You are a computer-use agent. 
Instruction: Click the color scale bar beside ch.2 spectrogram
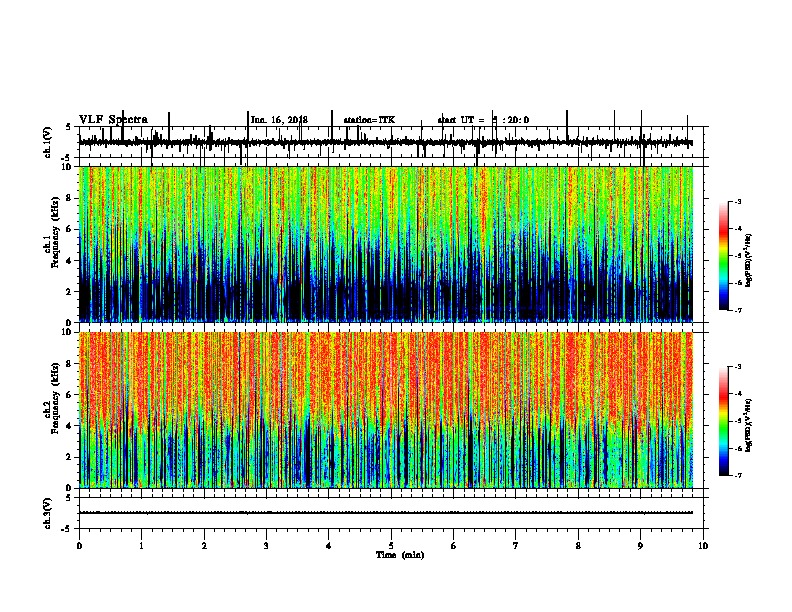tap(724, 421)
